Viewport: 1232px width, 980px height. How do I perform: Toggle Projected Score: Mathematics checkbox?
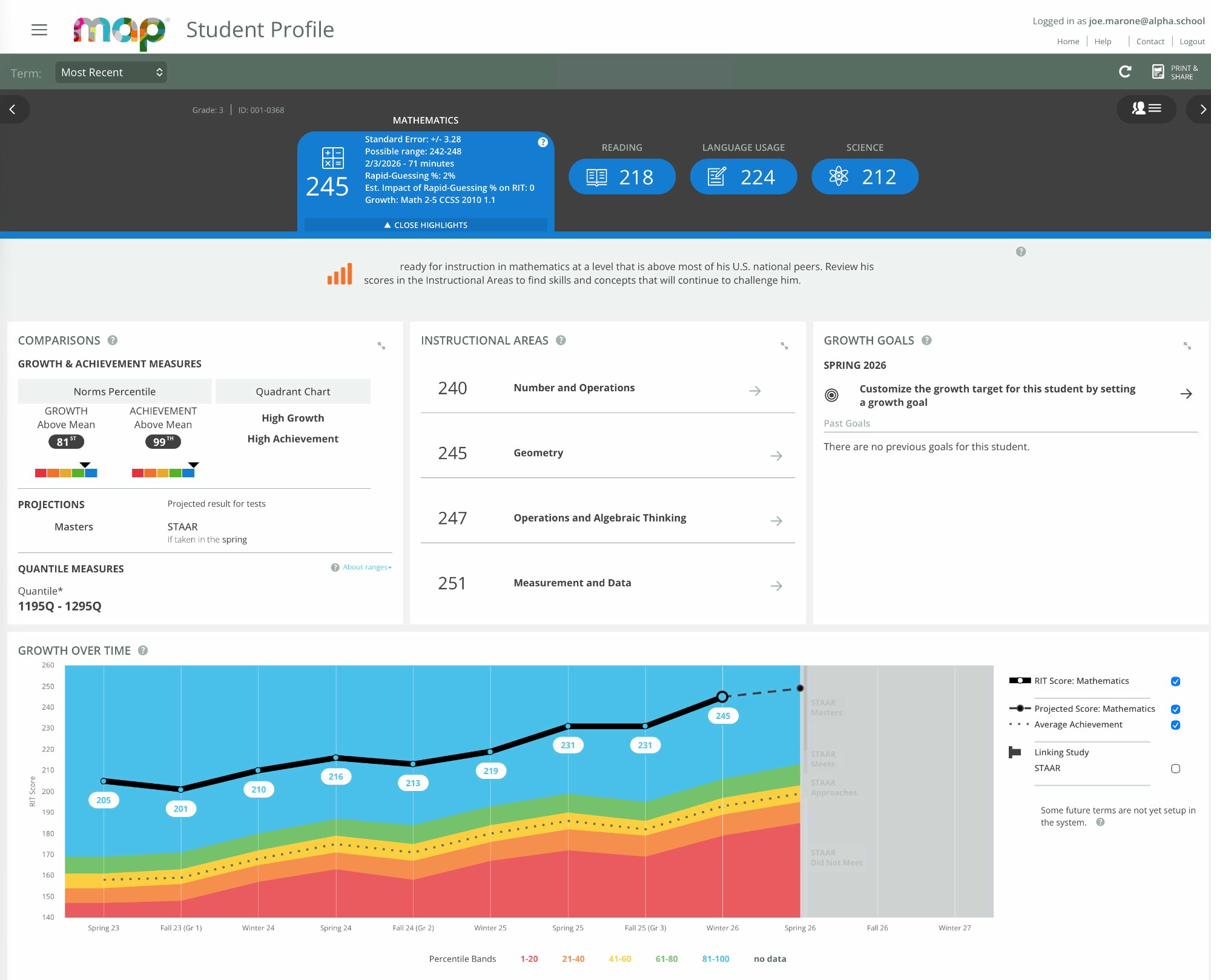[x=1175, y=709]
